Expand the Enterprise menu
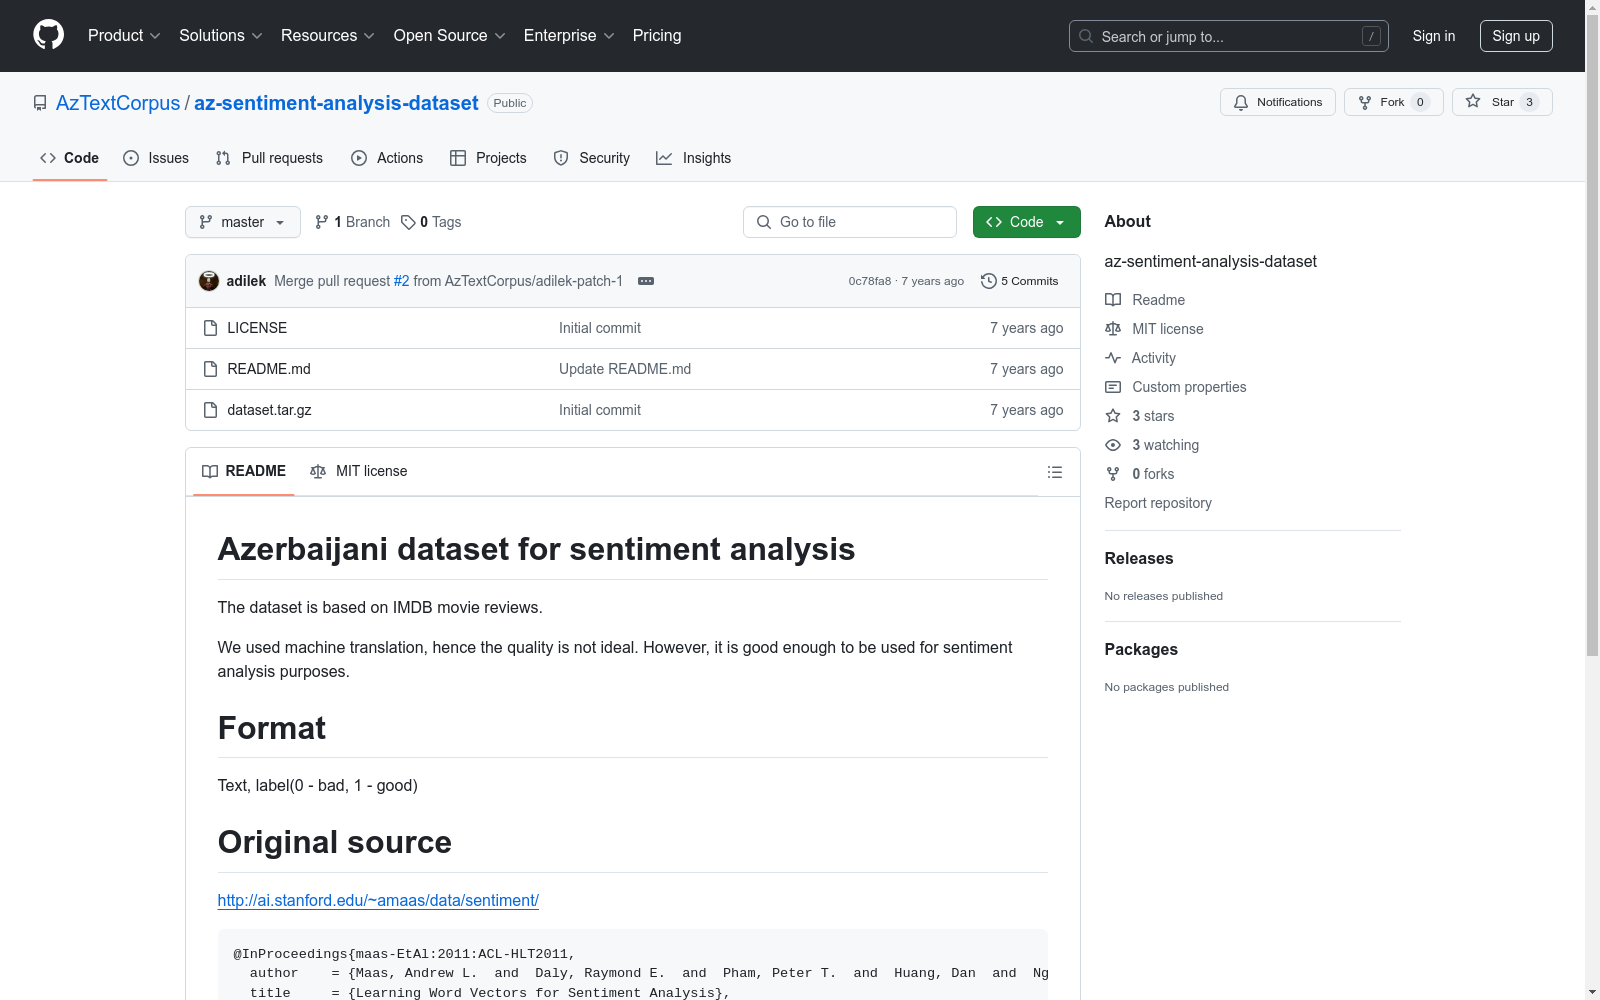 click(x=569, y=36)
